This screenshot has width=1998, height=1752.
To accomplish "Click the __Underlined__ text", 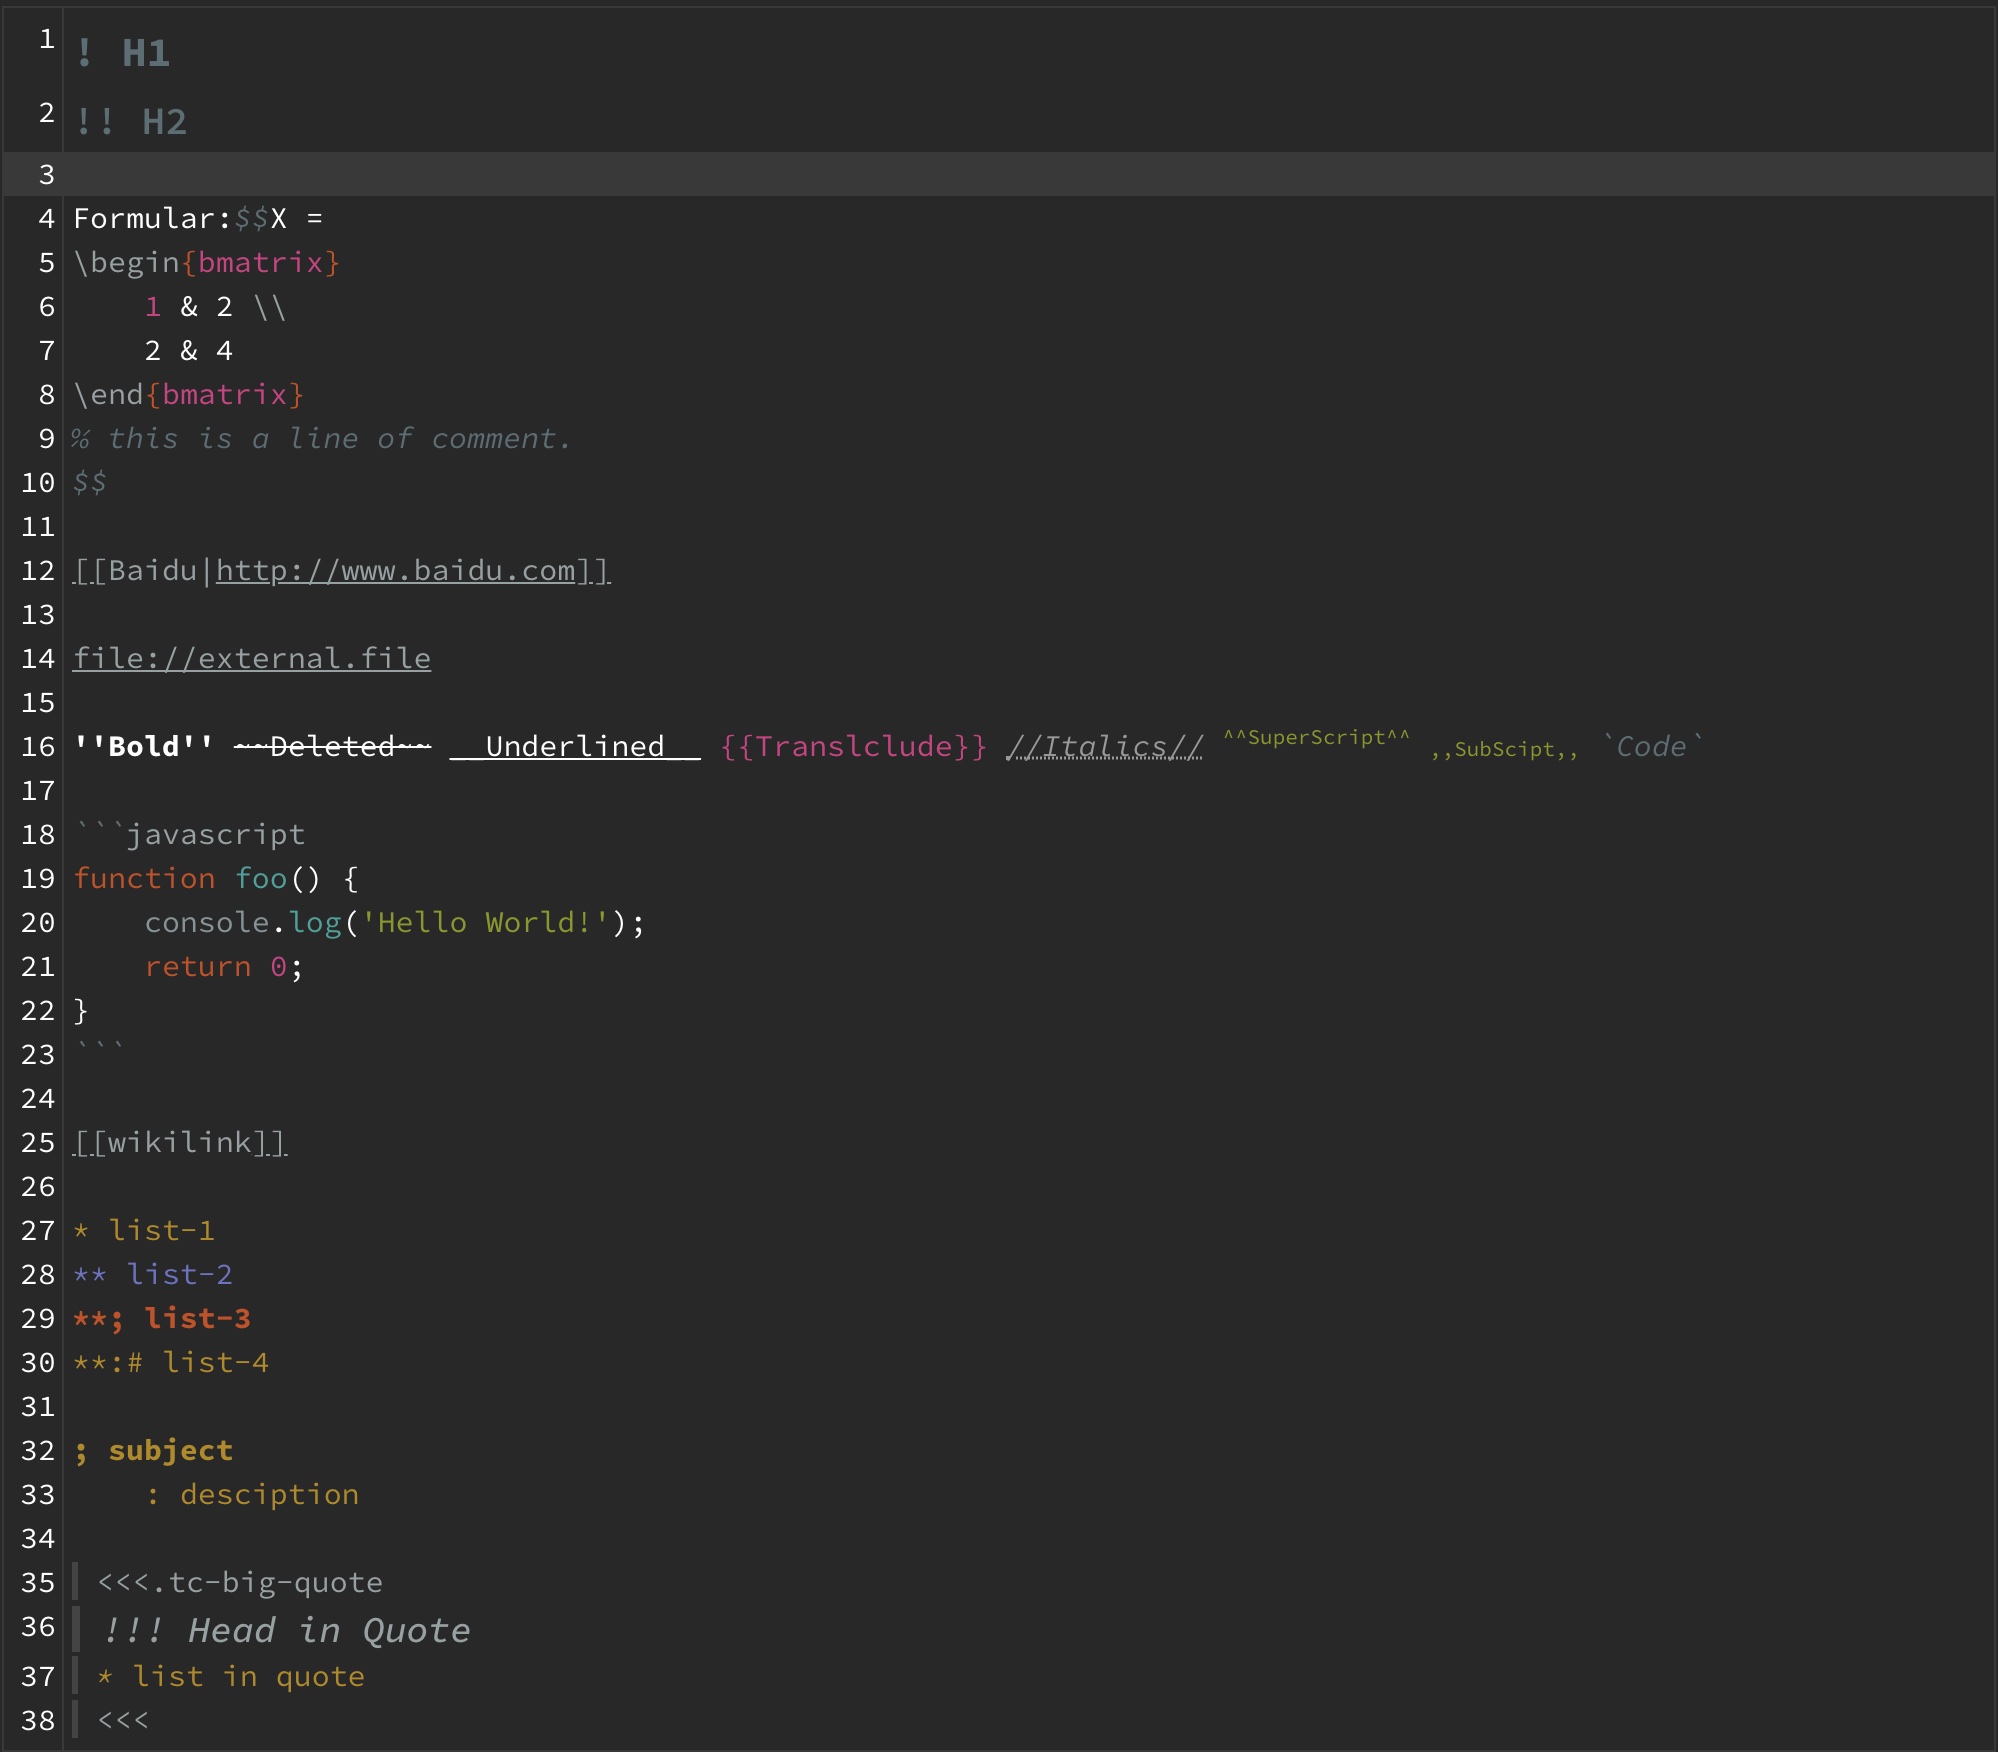I will click(574, 747).
